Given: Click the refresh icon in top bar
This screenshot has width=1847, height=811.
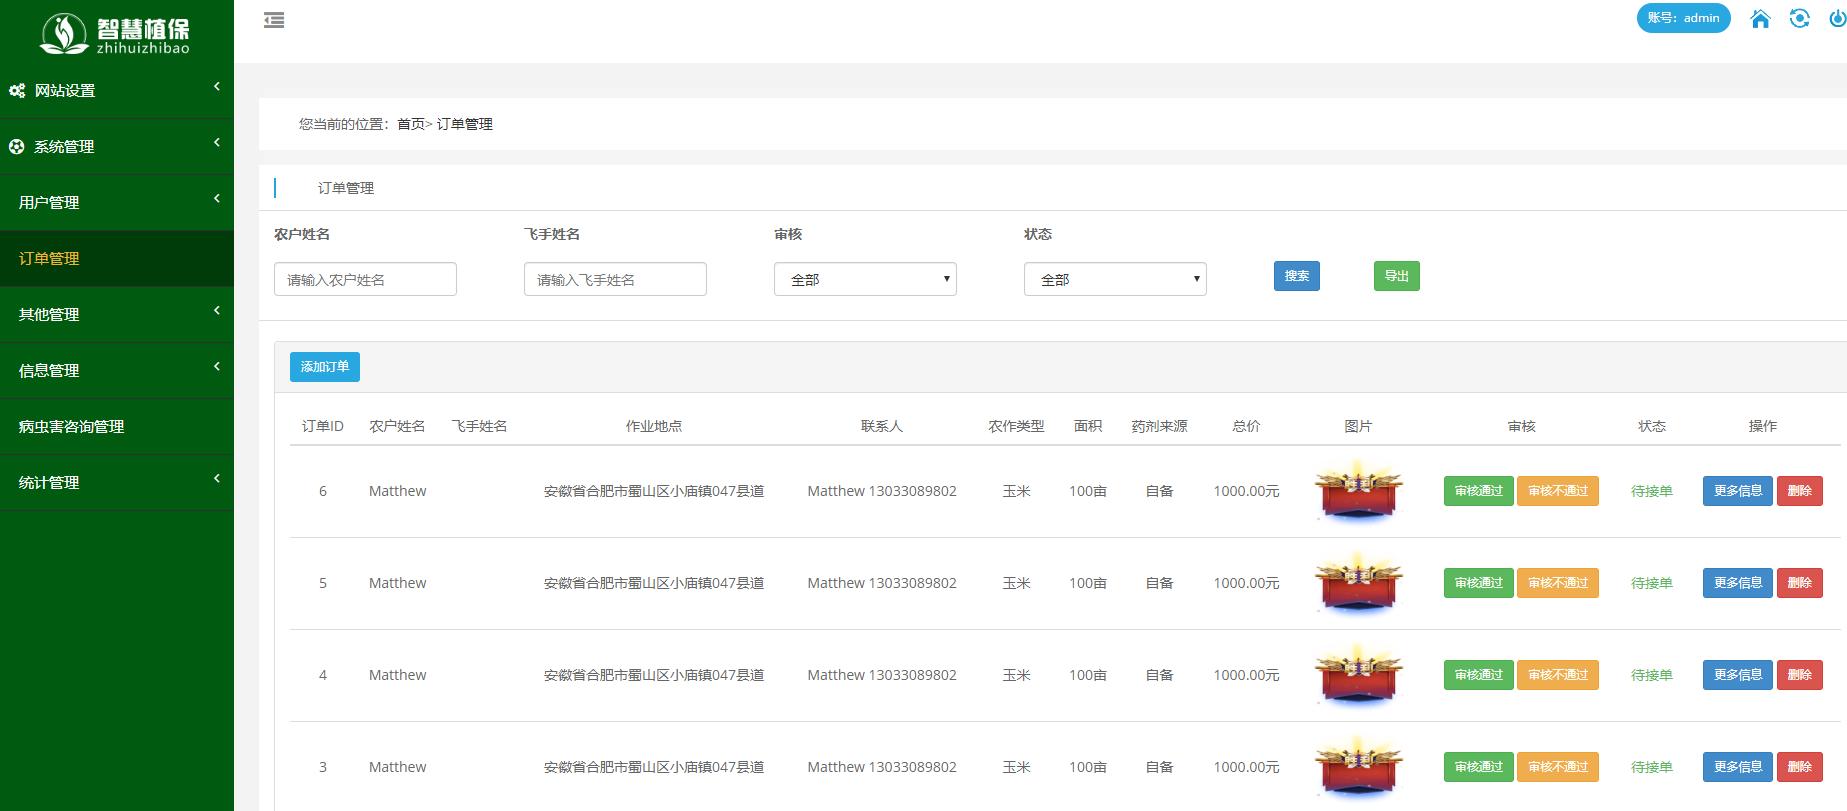Looking at the screenshot, I should pyautogui.click(x=1799, y=19).
